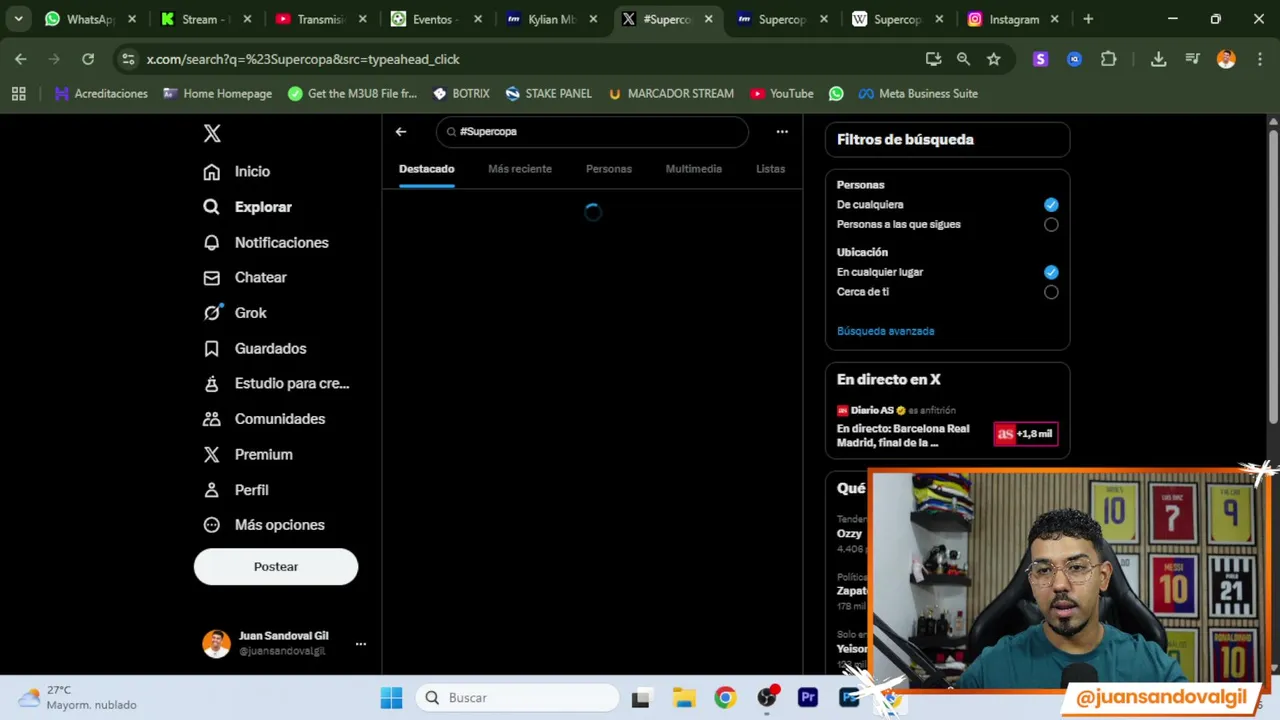1280x720 pixels.
Task: Open account menu dots beside Juan Sandoval Gil
Action: pyautogui.click(x=361, y=644)
